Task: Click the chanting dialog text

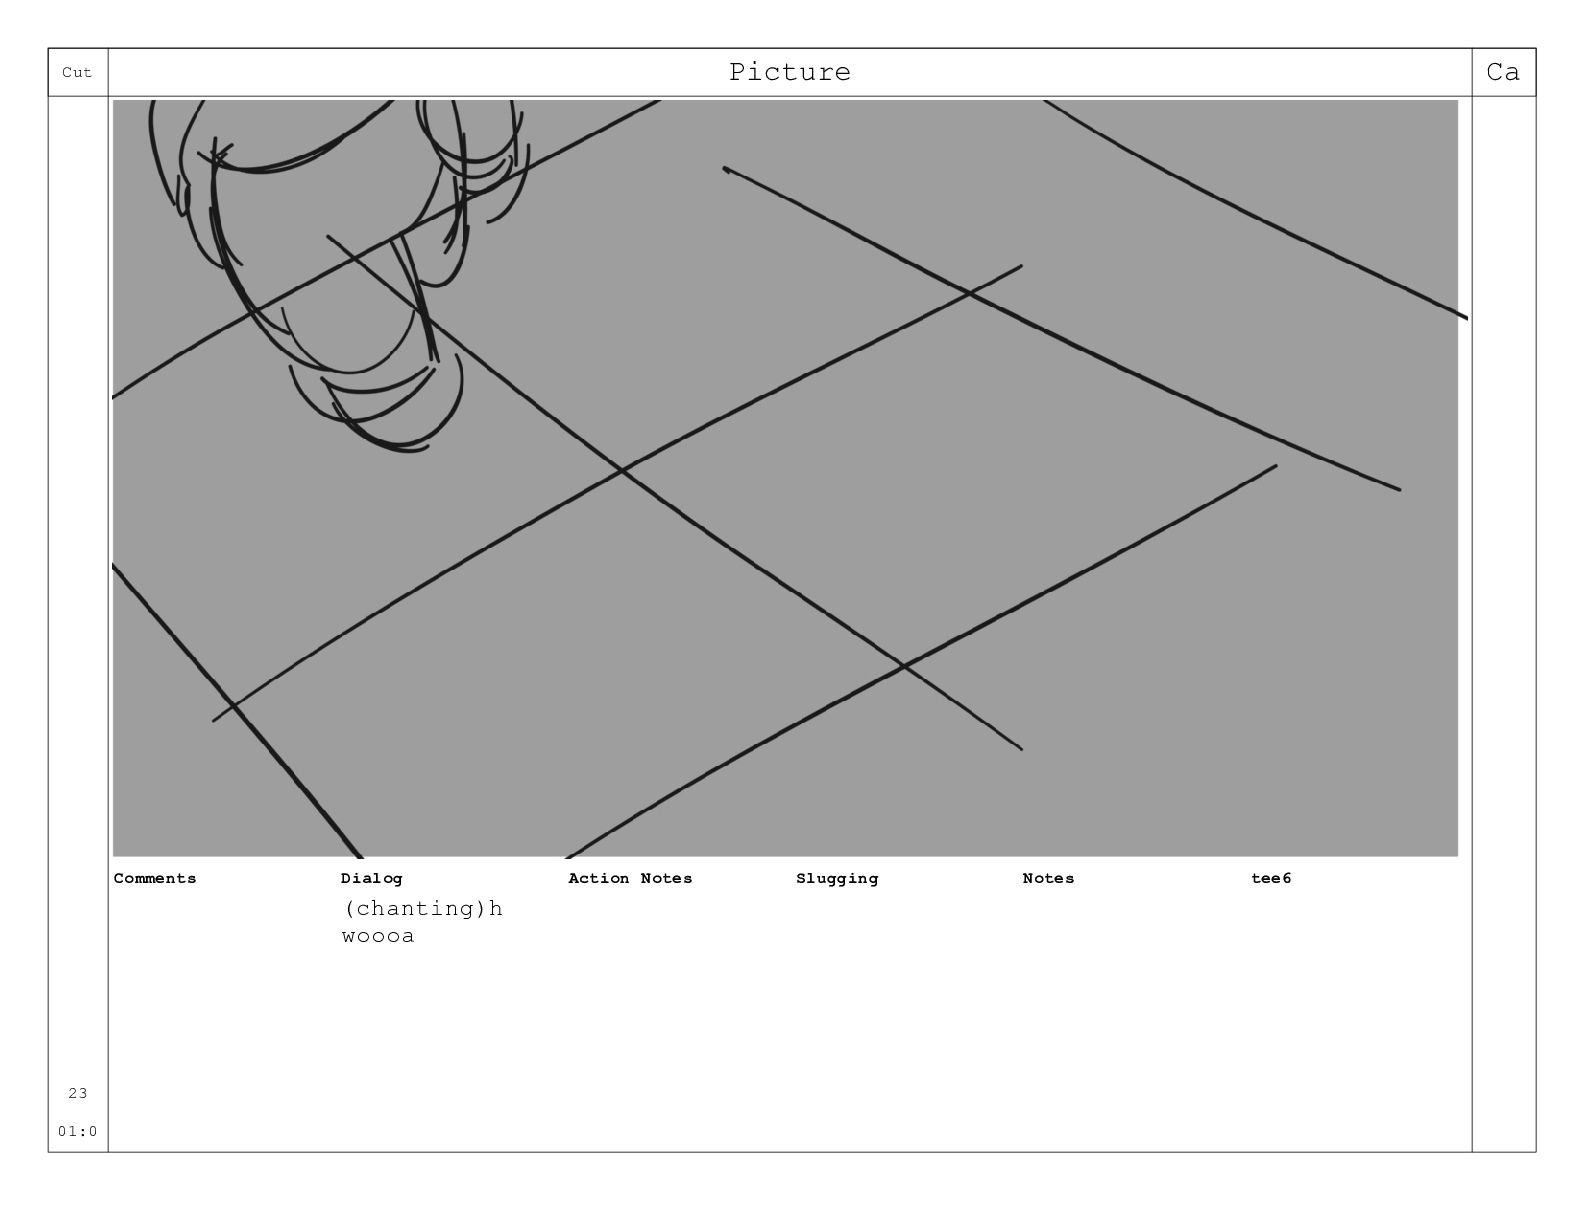Action: 423,908
